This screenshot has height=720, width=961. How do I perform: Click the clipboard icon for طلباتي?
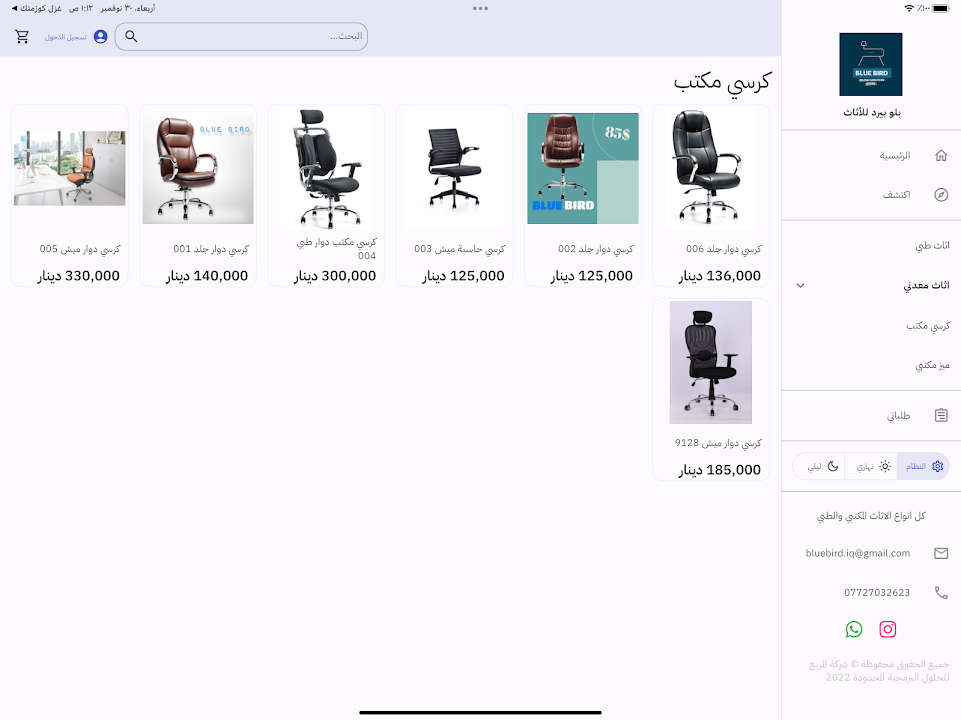coord(940,415)
